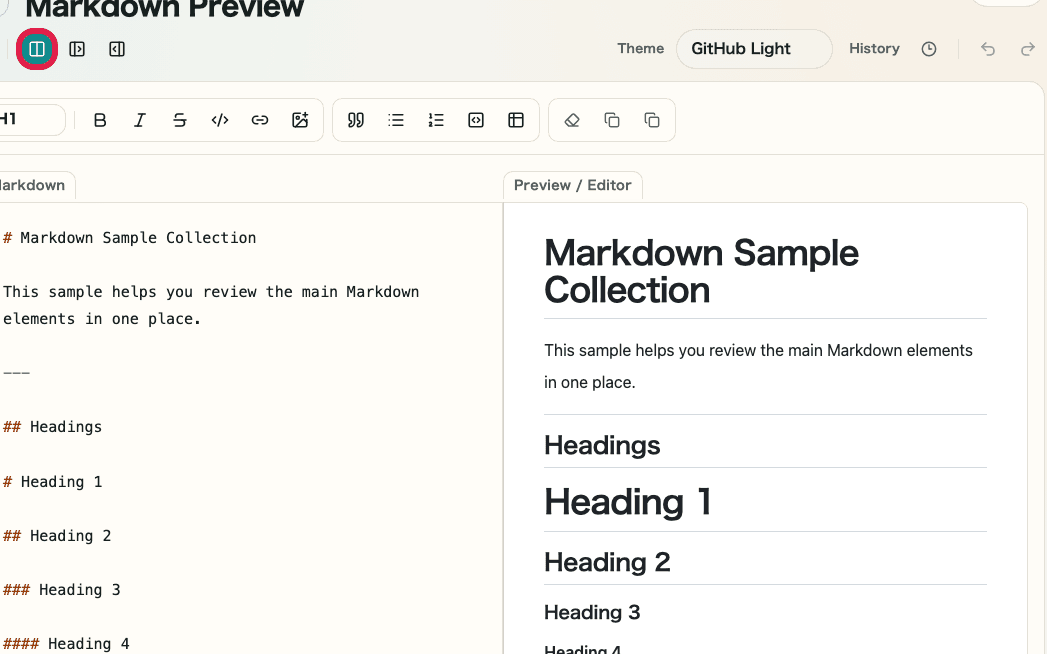
Task: Clear formatting with the eraser tool
Action: (x=571, y=119)
